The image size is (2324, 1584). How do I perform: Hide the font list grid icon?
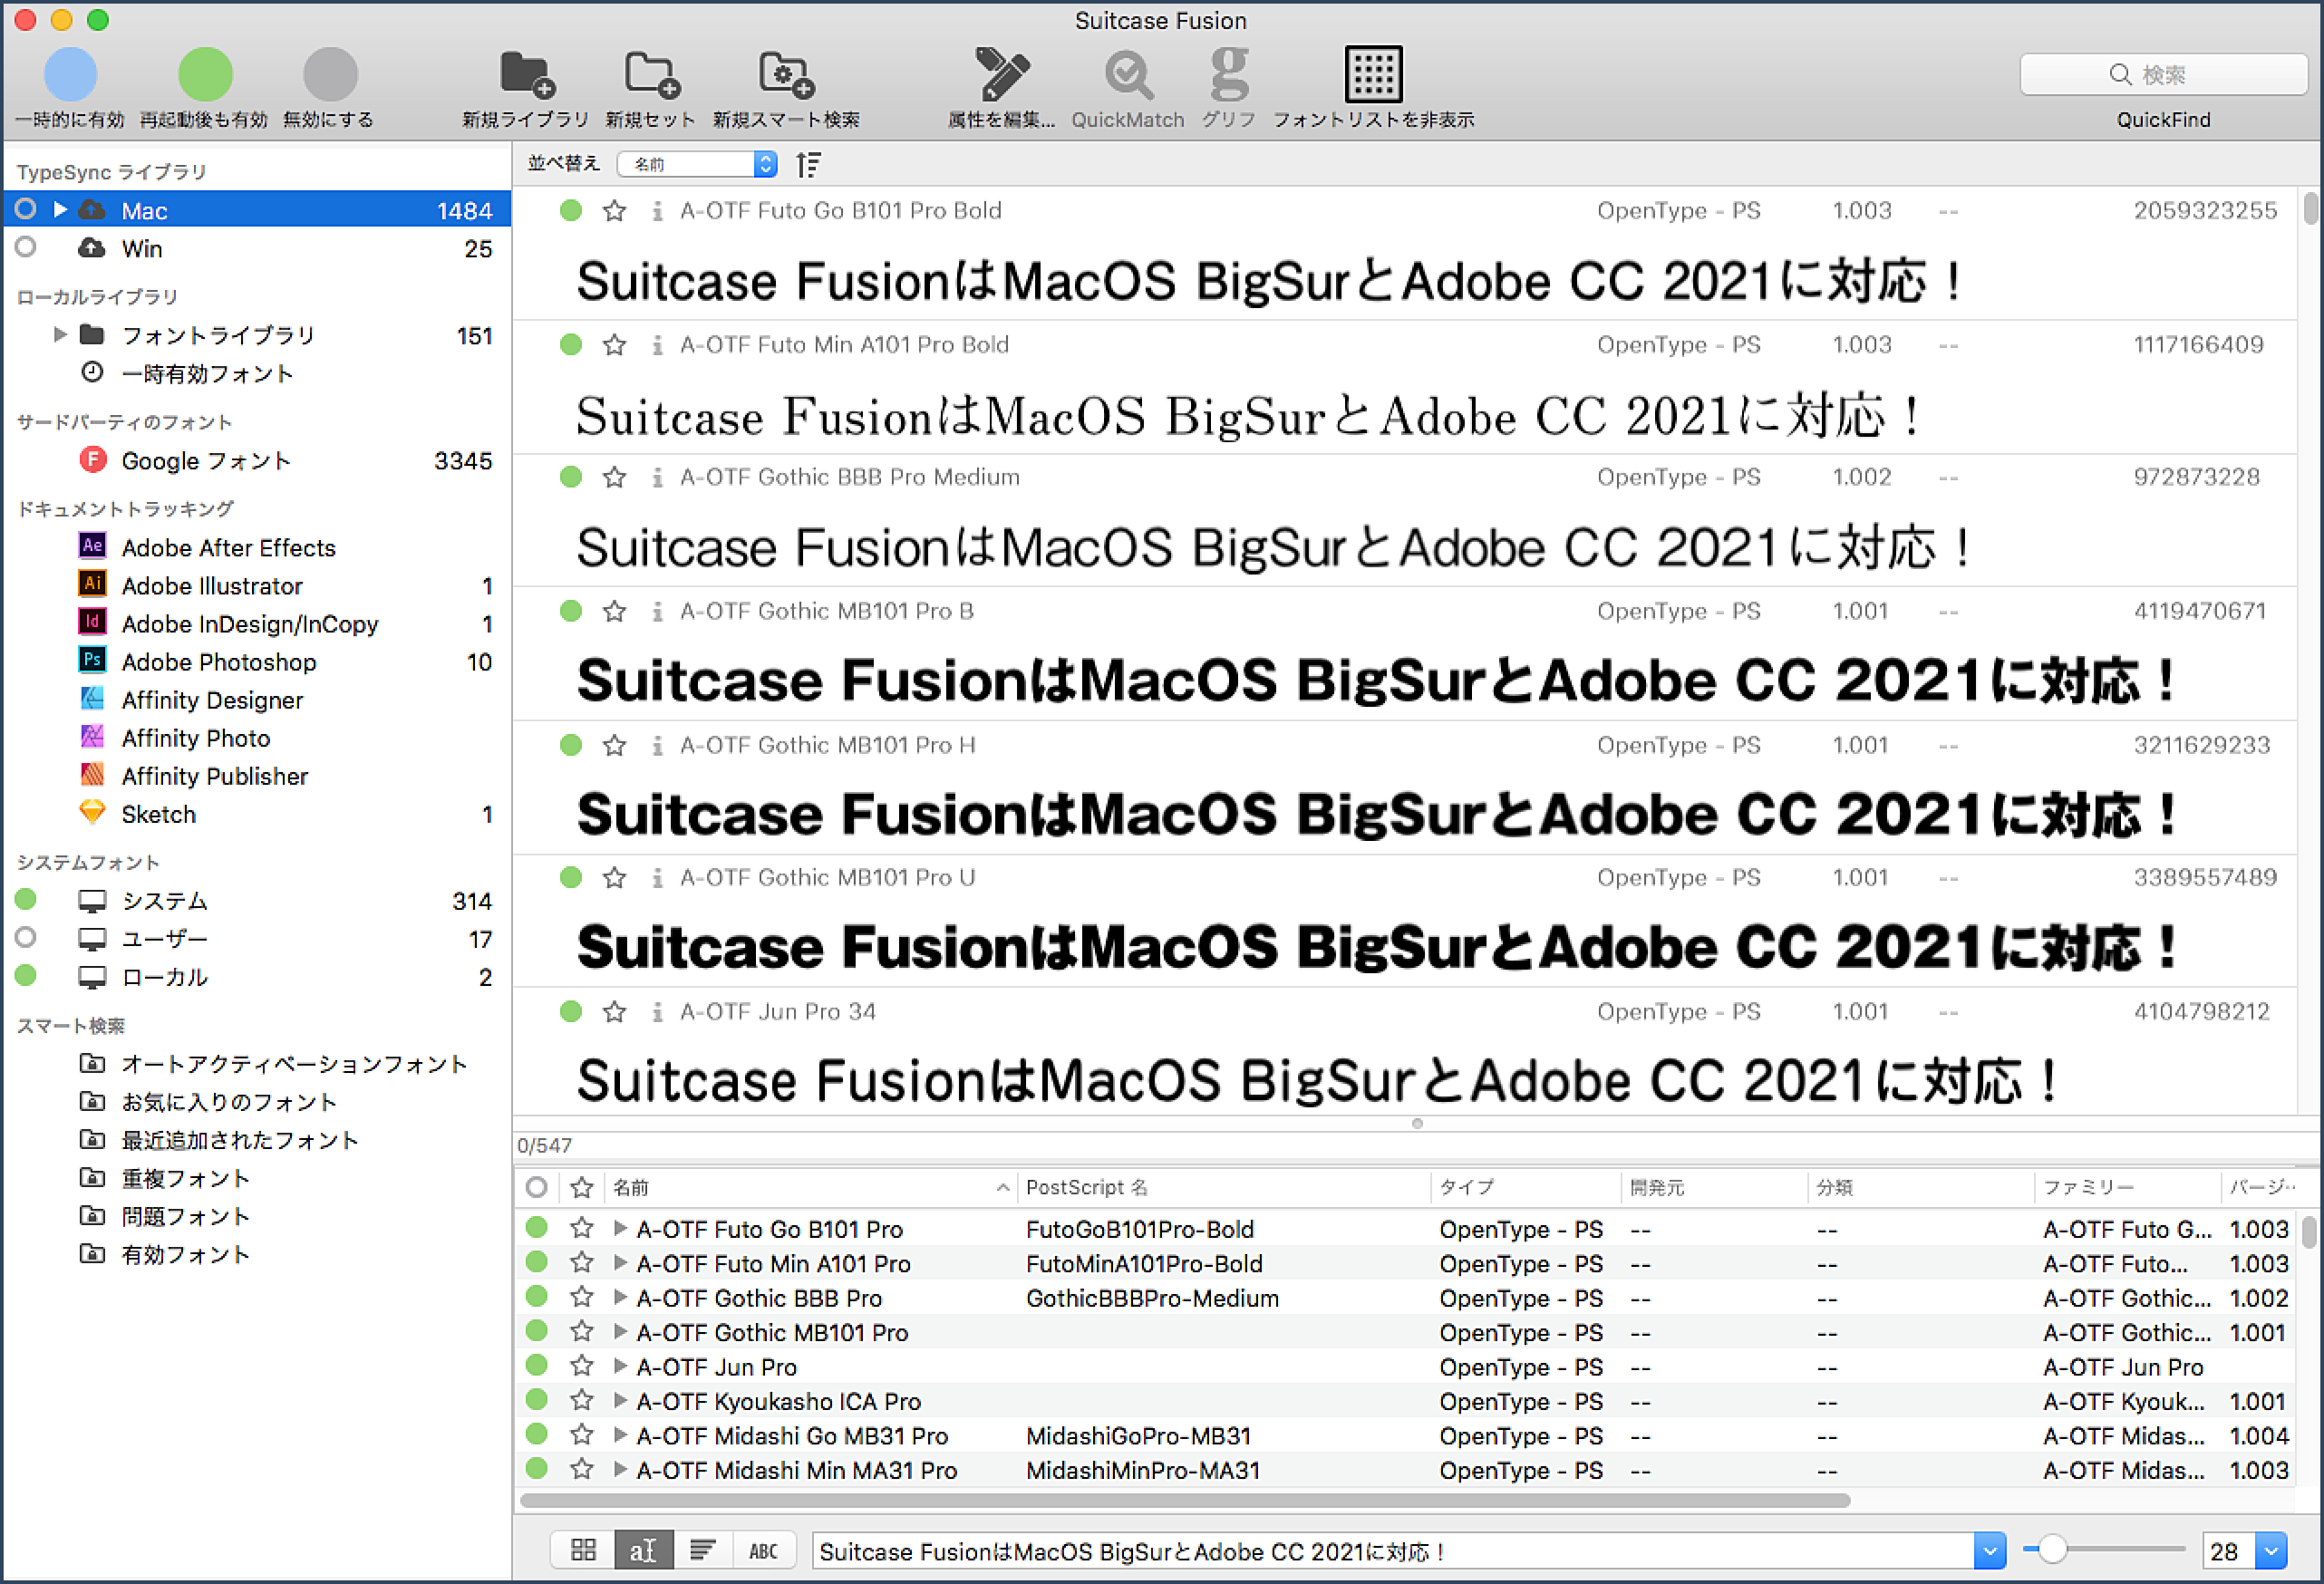(1373, 74)
